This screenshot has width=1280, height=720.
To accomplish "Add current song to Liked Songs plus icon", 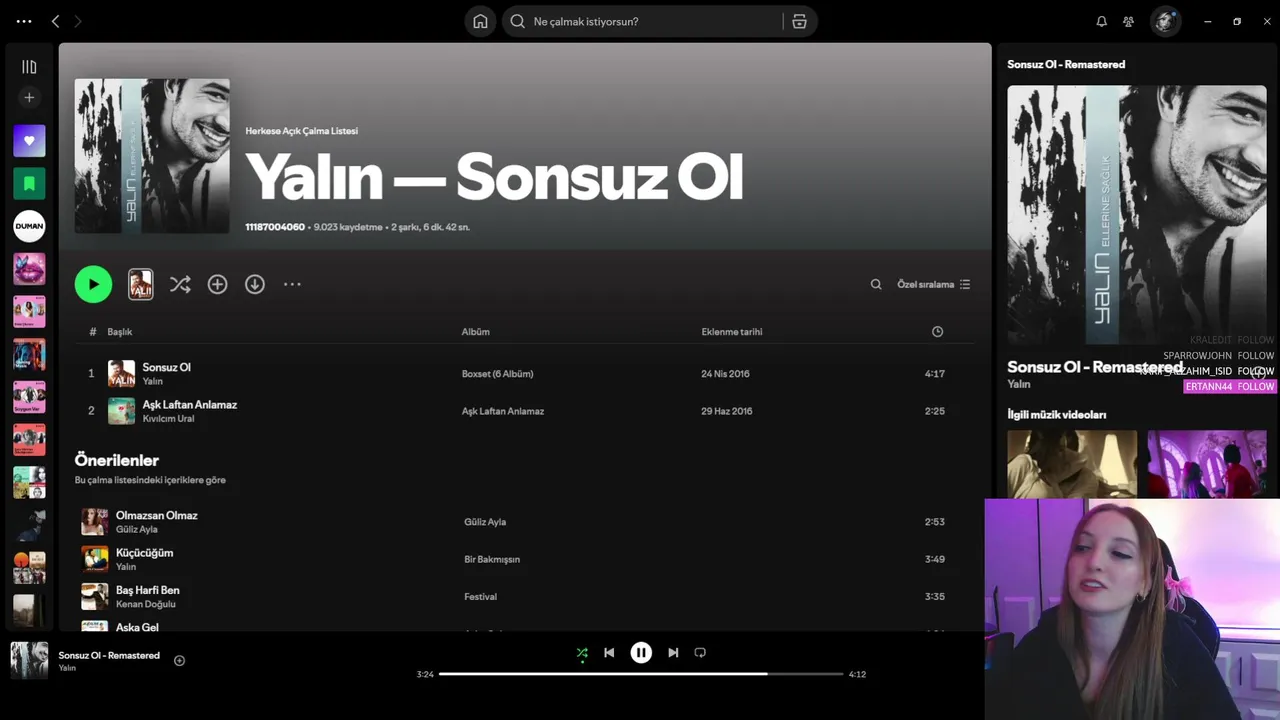I will pyautogui.click(x=180, y=660).
